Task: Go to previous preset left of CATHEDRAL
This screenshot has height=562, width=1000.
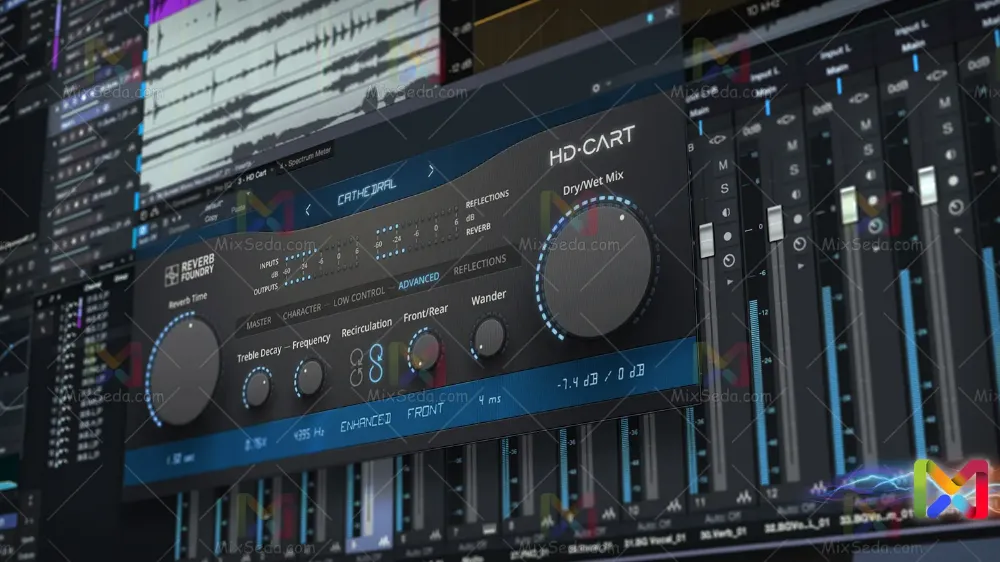Action: pos(309,209)
